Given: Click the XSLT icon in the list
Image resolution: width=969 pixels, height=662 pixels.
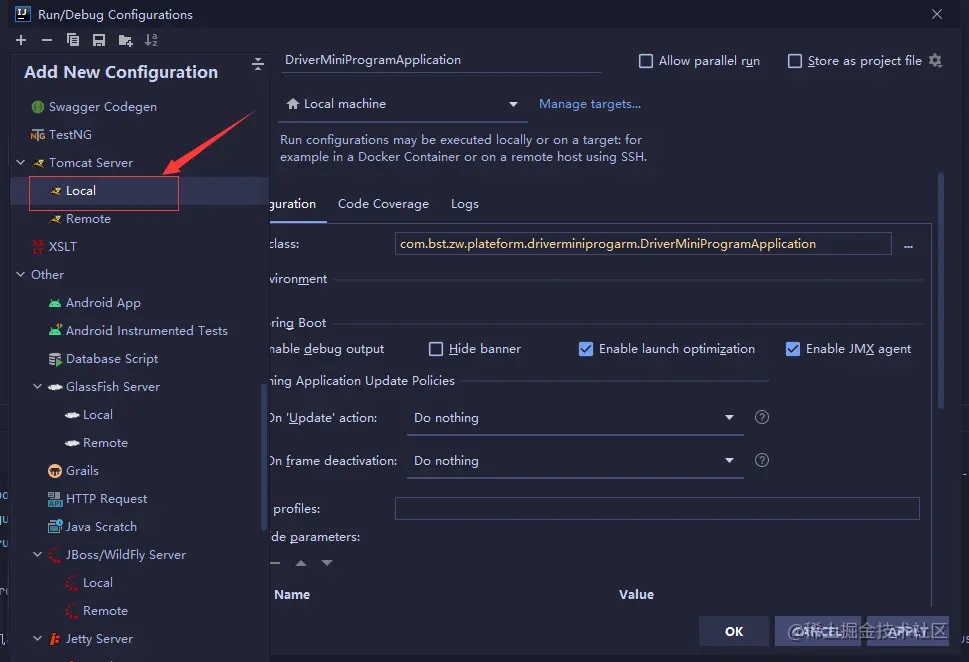Looking at the screenshot, I should (38, 247).
